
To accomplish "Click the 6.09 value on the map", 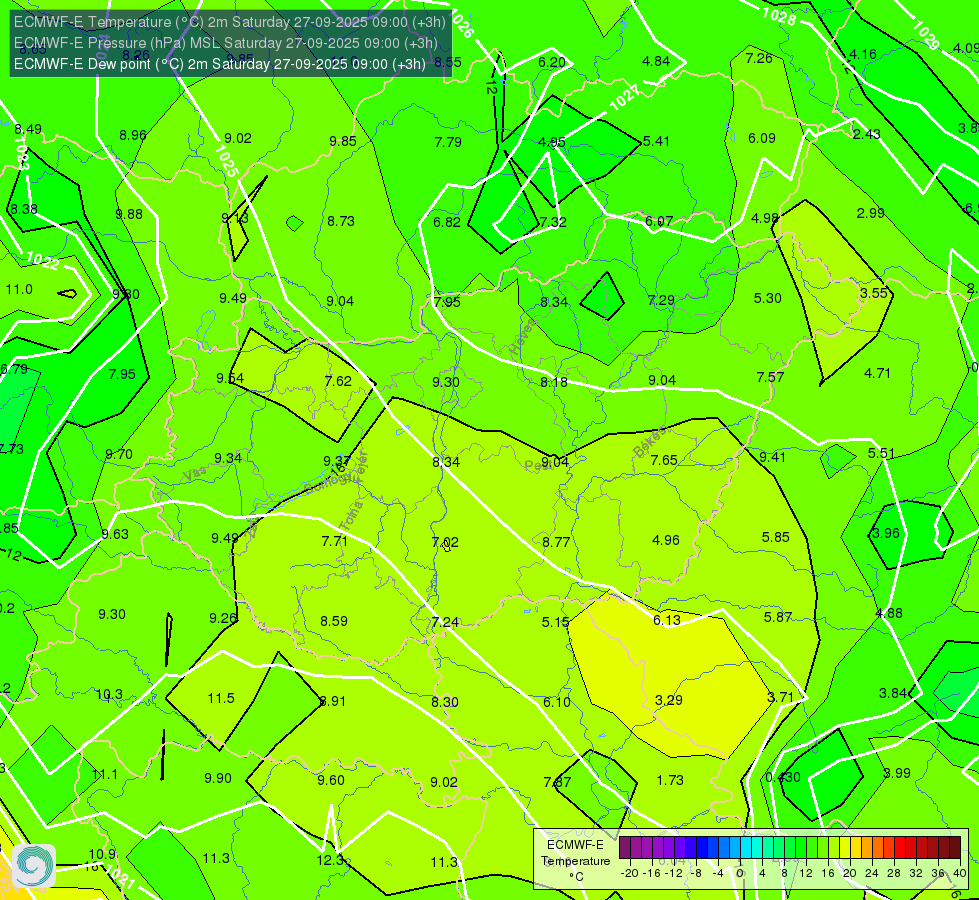I will coord(762,138).
